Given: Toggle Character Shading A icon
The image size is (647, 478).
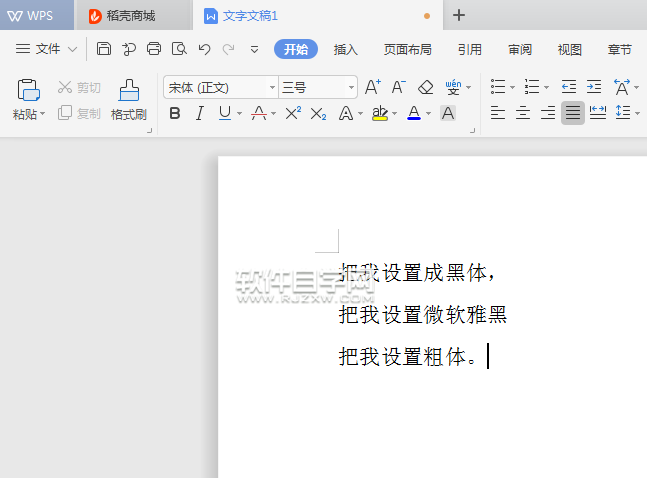Looking at the screenshot, I should 448,113.
